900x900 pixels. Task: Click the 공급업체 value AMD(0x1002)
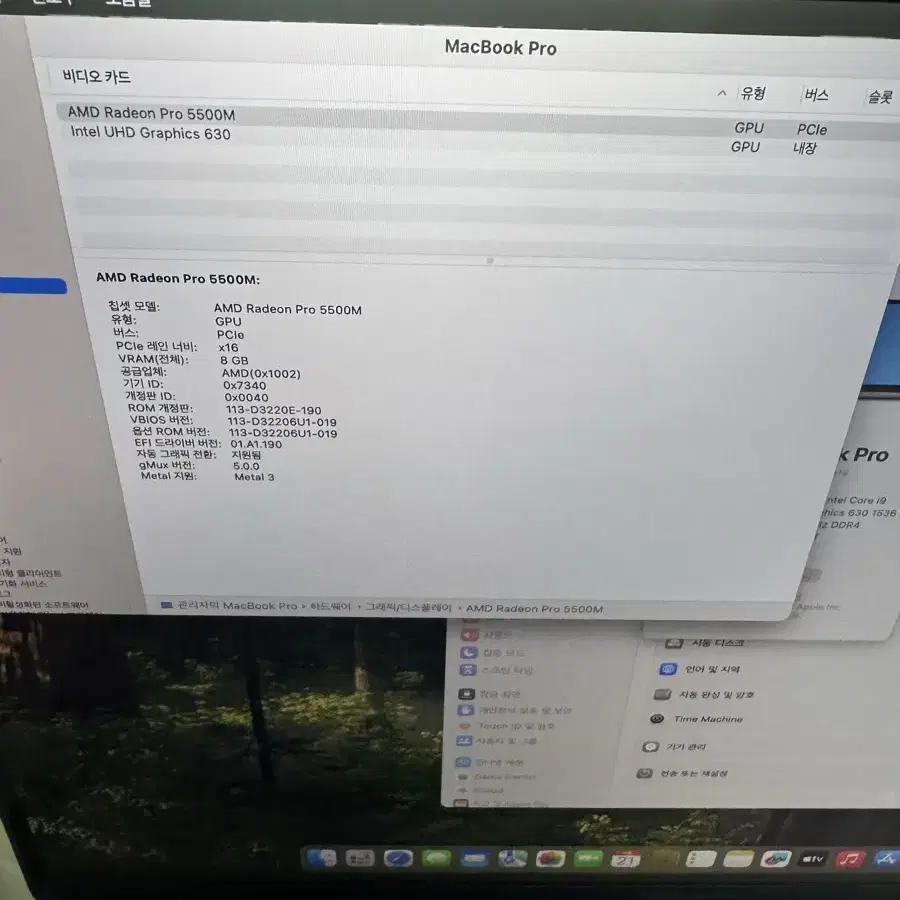pos(261,374)
